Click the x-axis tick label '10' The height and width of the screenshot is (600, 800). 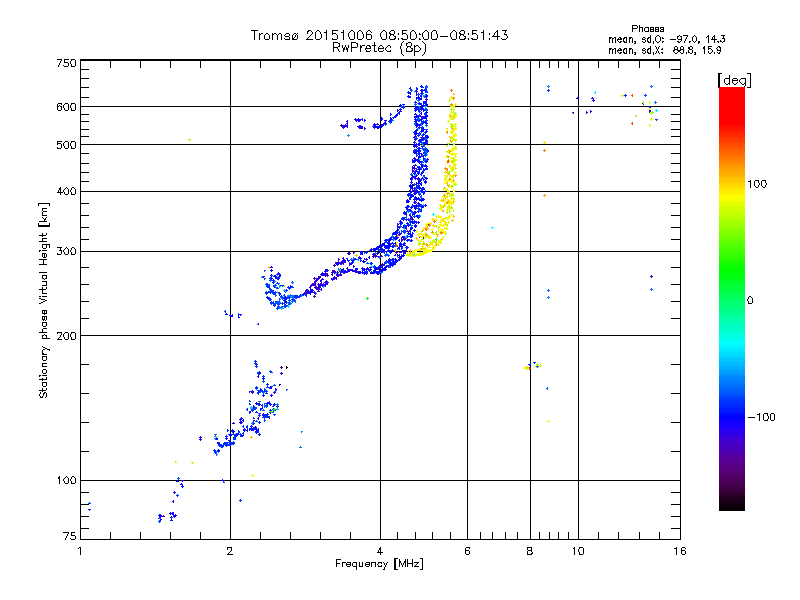point(578,551)
